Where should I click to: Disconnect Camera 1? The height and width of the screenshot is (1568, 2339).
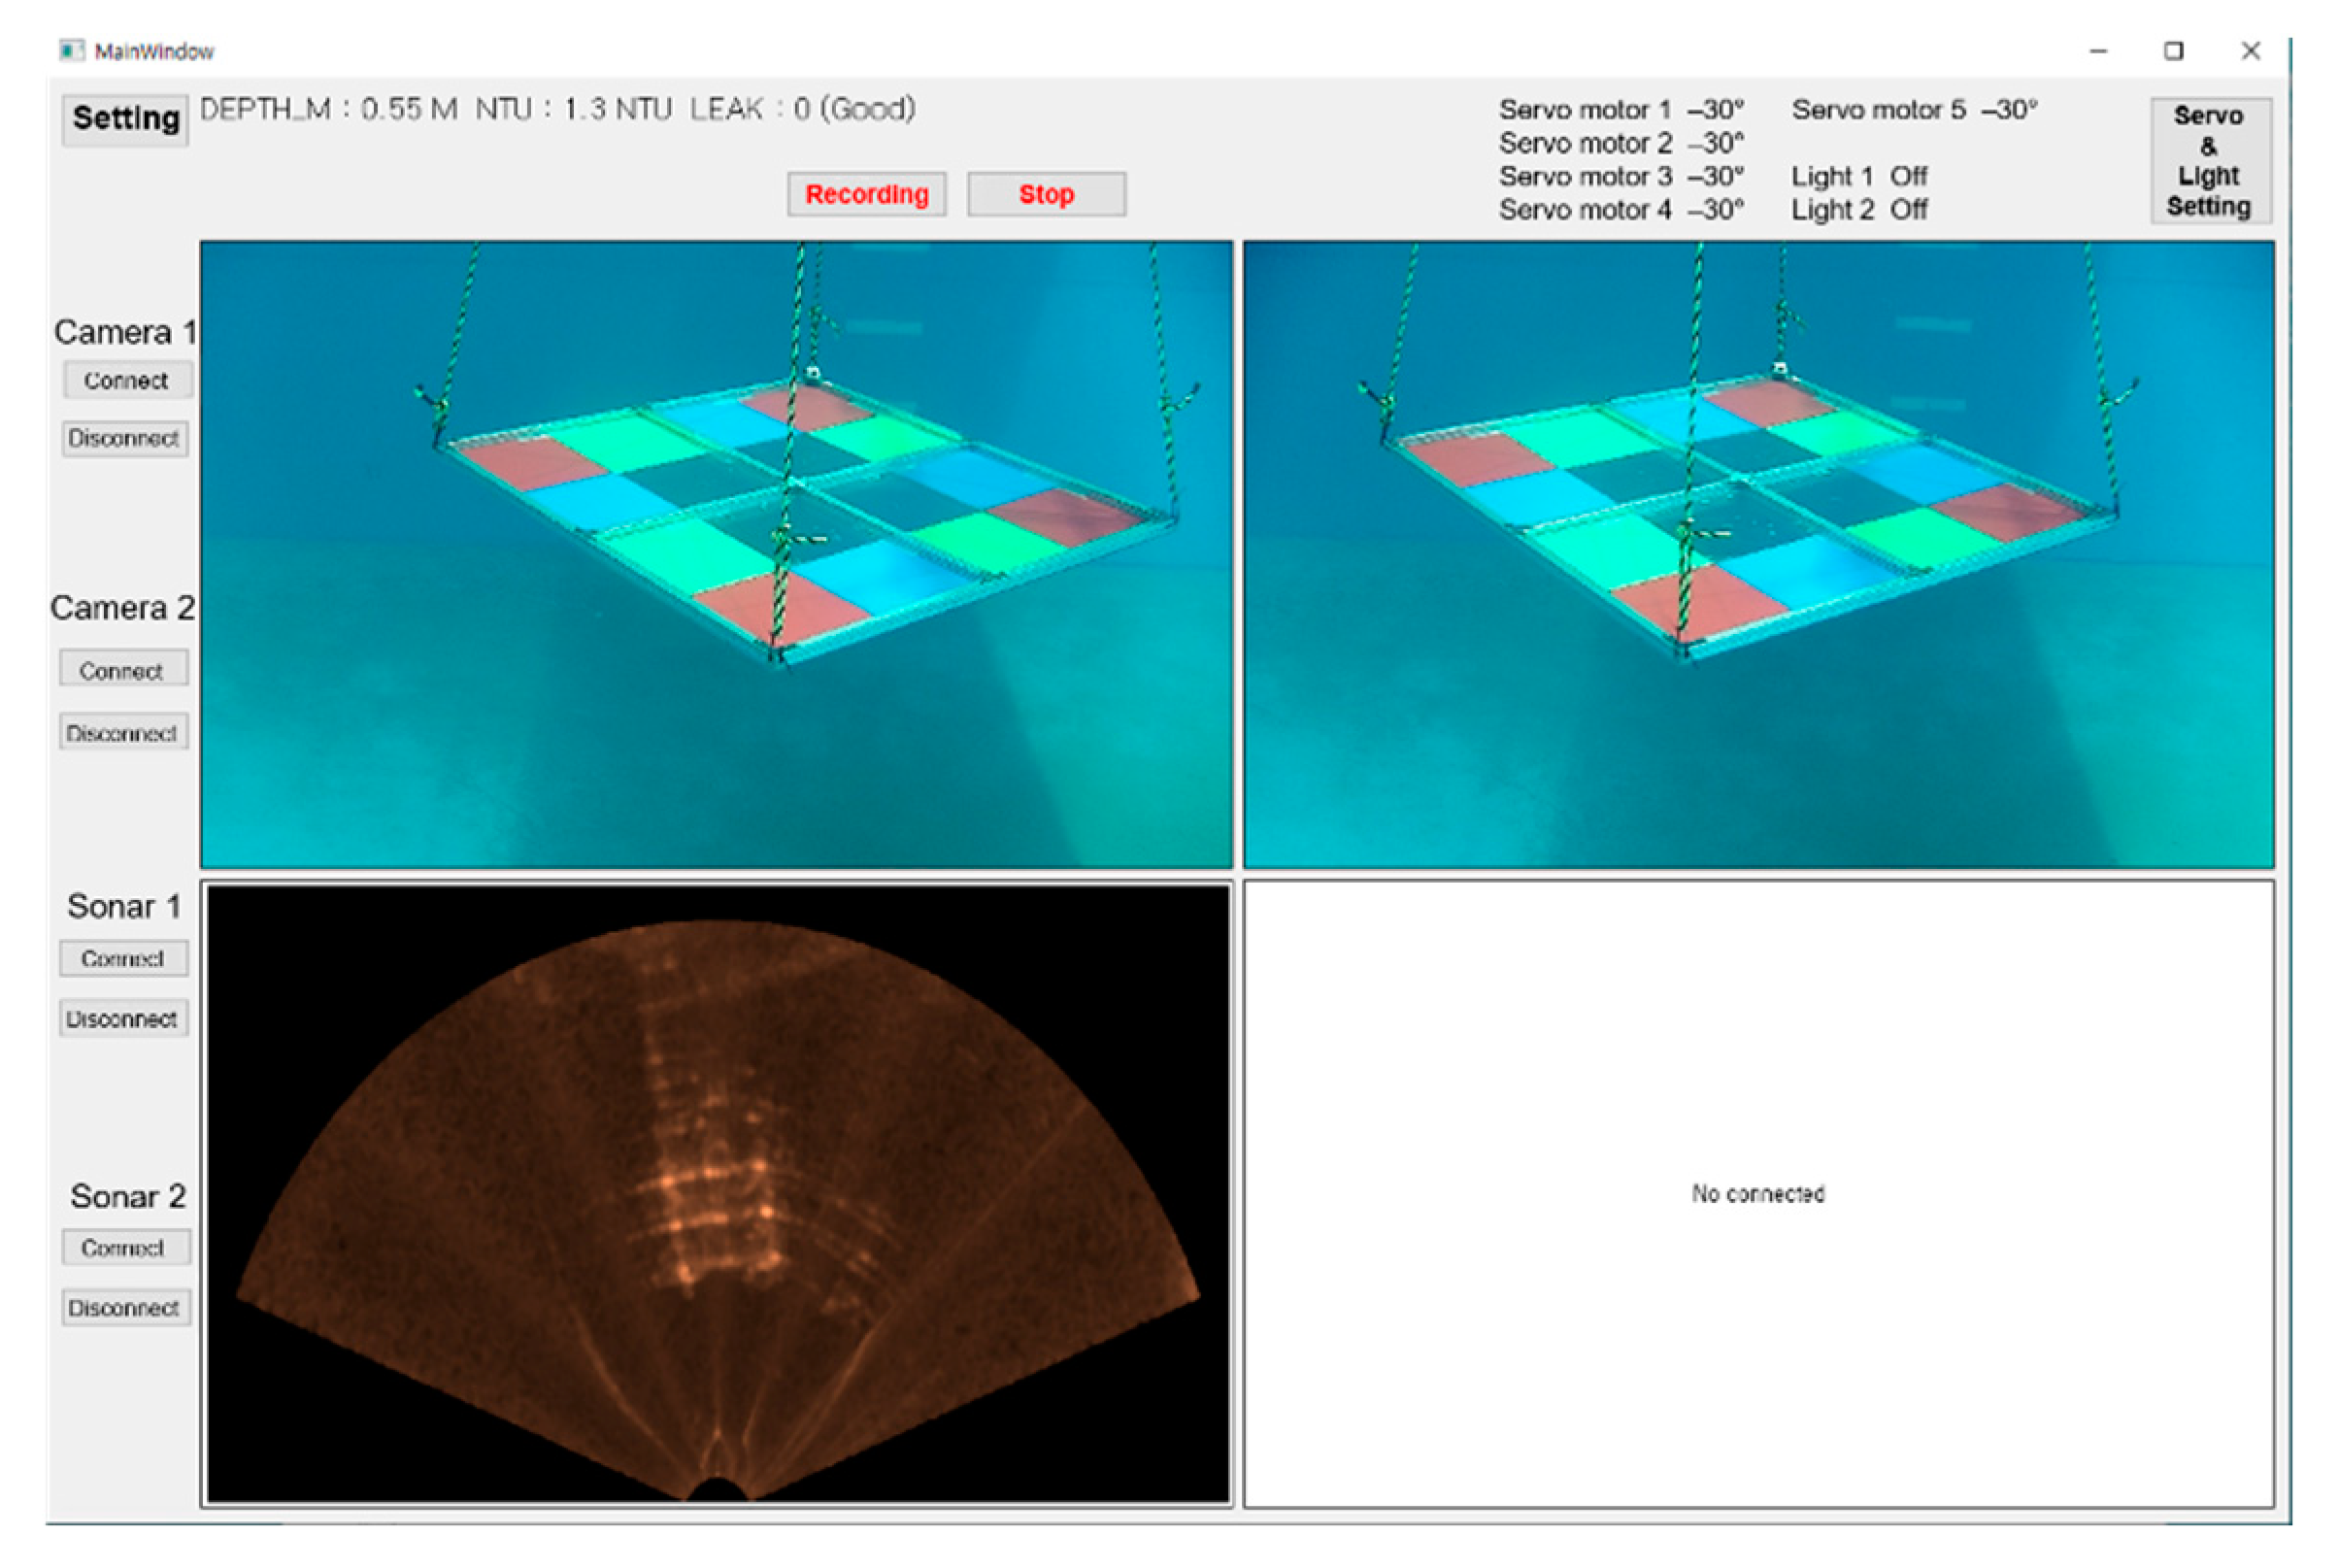tap(124, 438)
